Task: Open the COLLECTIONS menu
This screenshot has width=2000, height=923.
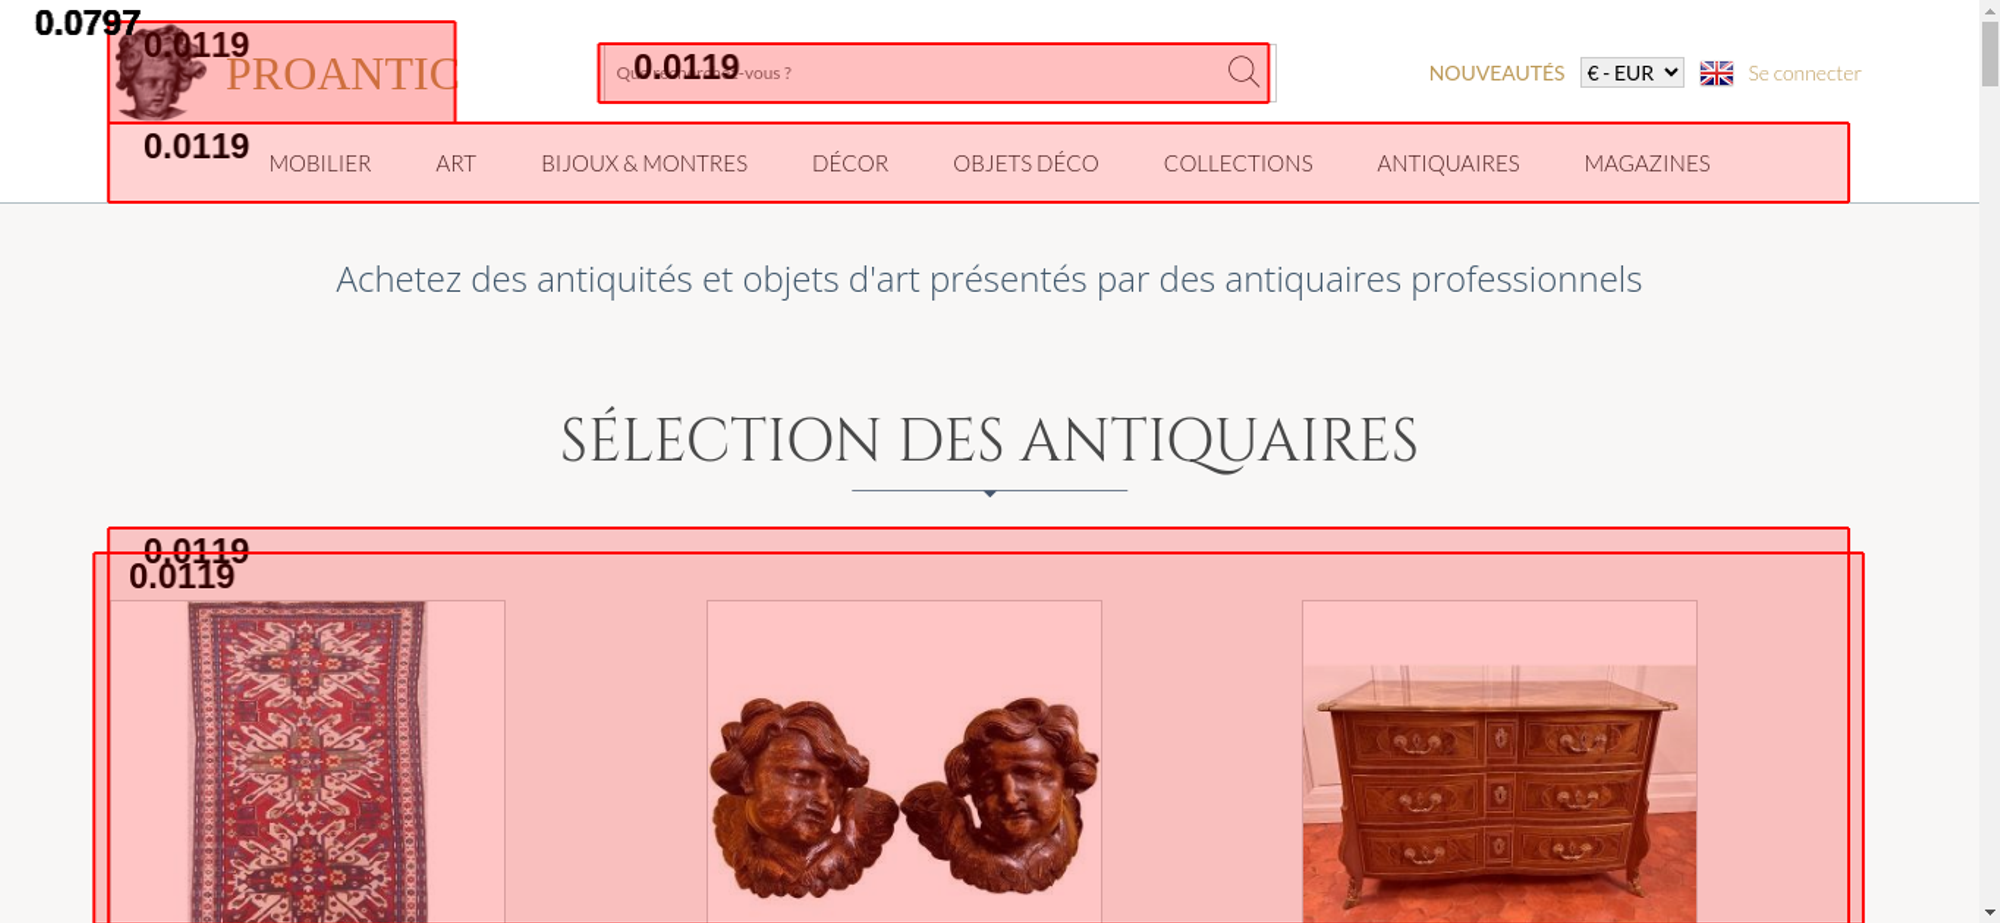Action: [1238, 164]
